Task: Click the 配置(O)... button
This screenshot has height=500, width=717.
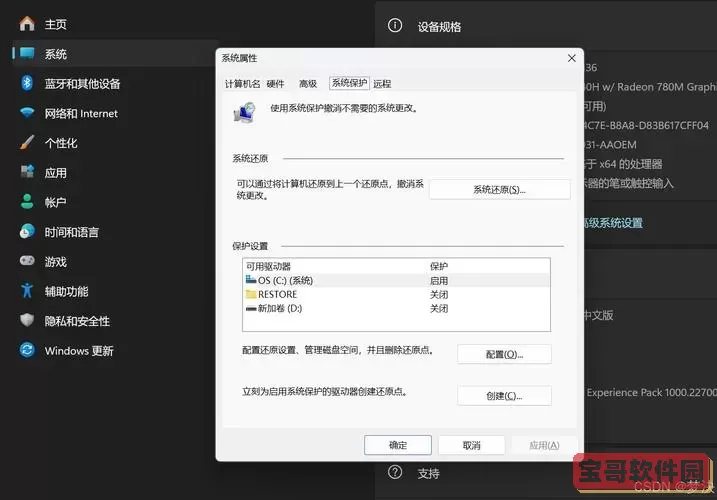Action: pyautogui.click(x=504, y=355)
